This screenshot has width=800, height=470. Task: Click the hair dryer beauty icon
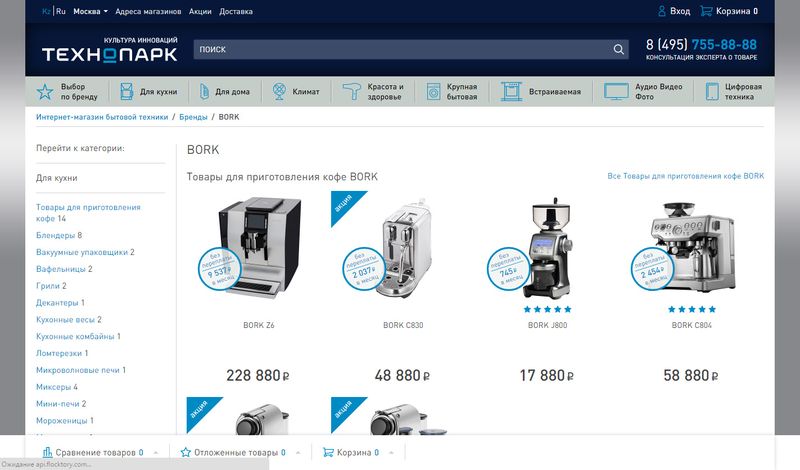tap(352, 92)
